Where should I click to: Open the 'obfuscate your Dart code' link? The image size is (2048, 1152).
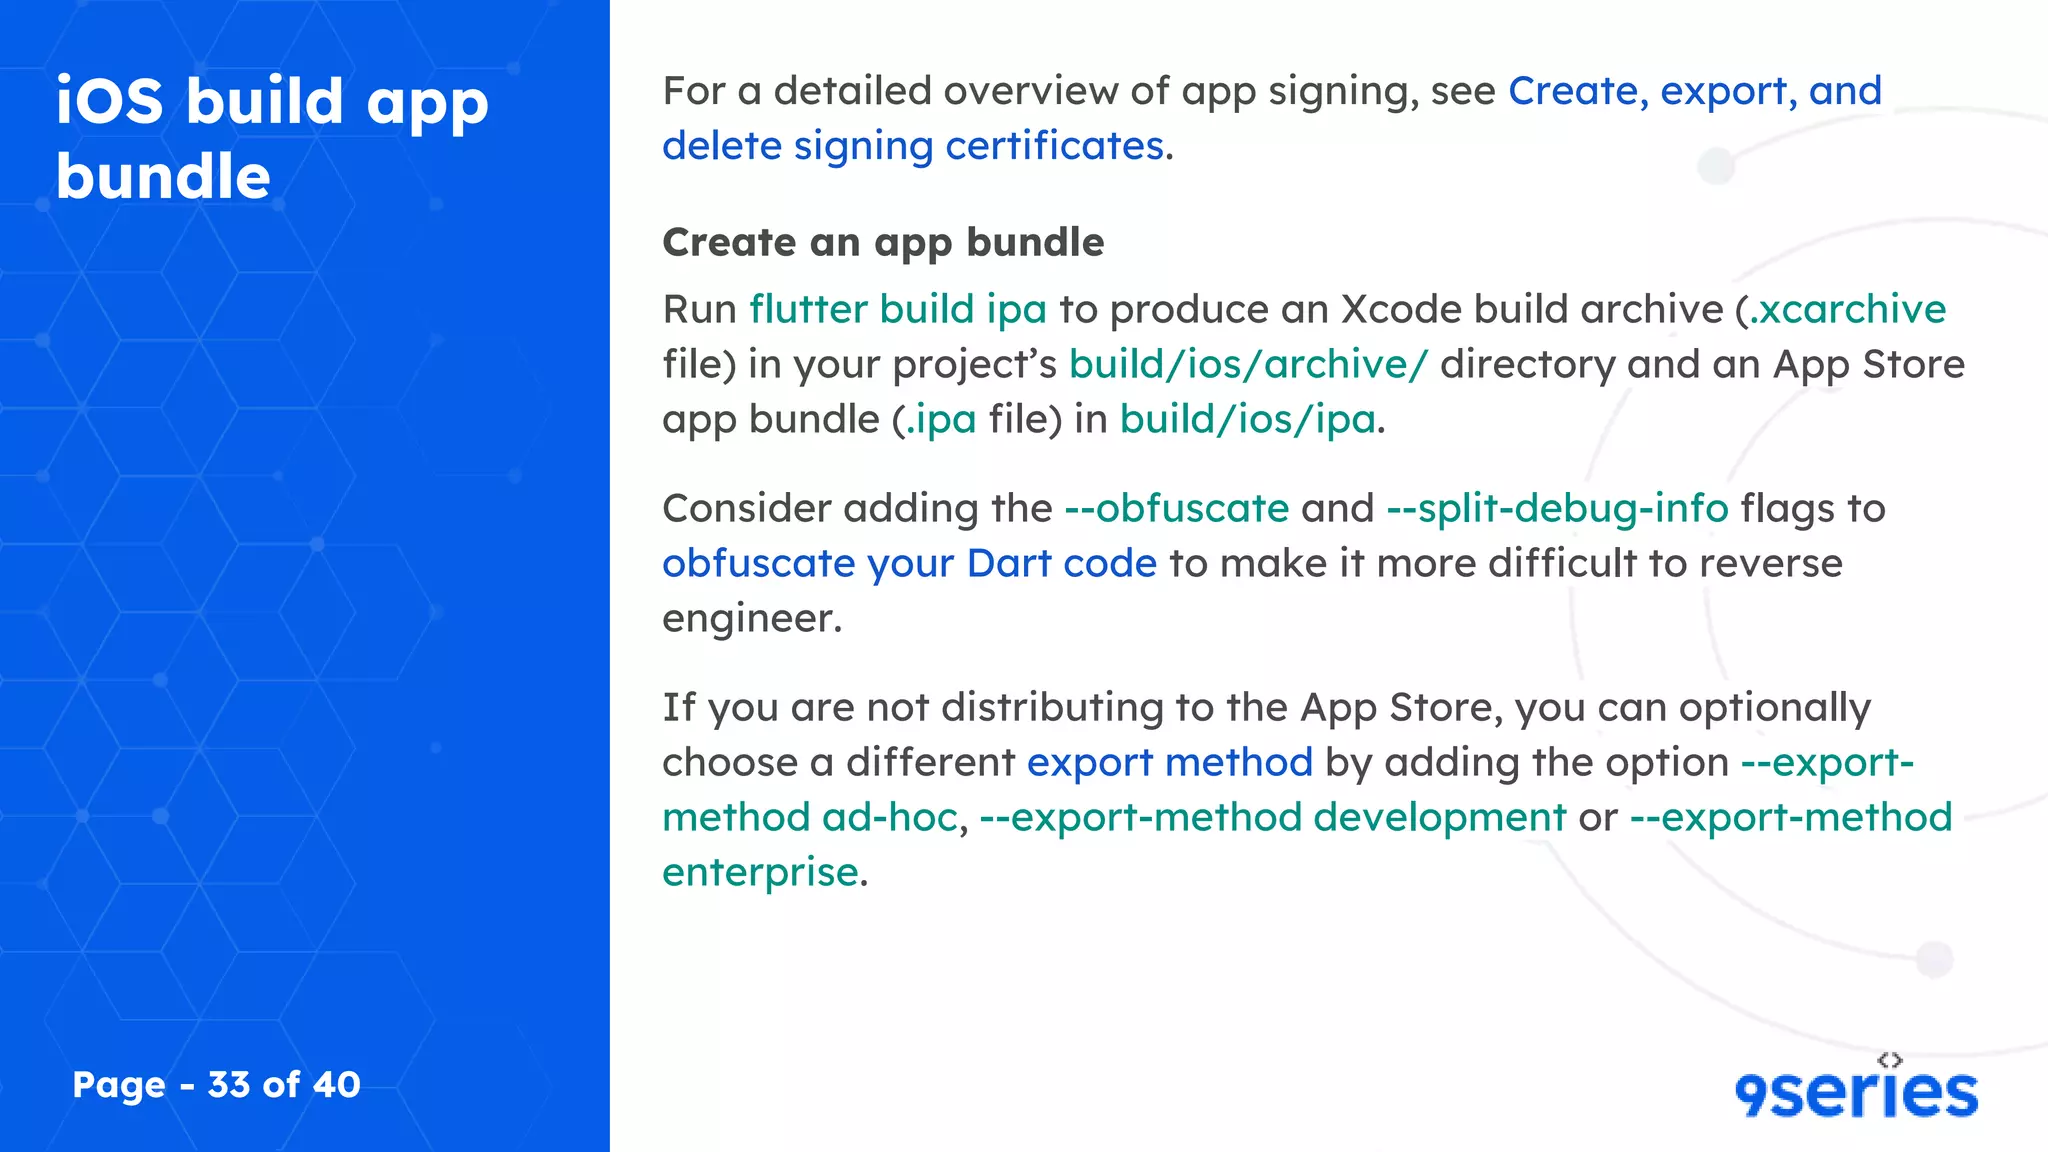(x=909, y=563)
